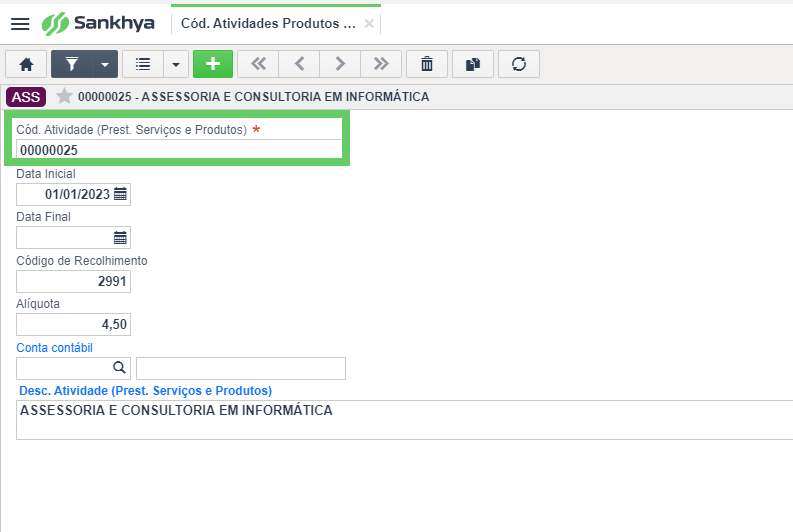Image resolution: width=793 pixels, height=532 pixels.
Task: Edit the Código de Recolhimento field
Action: coord(73,281)
